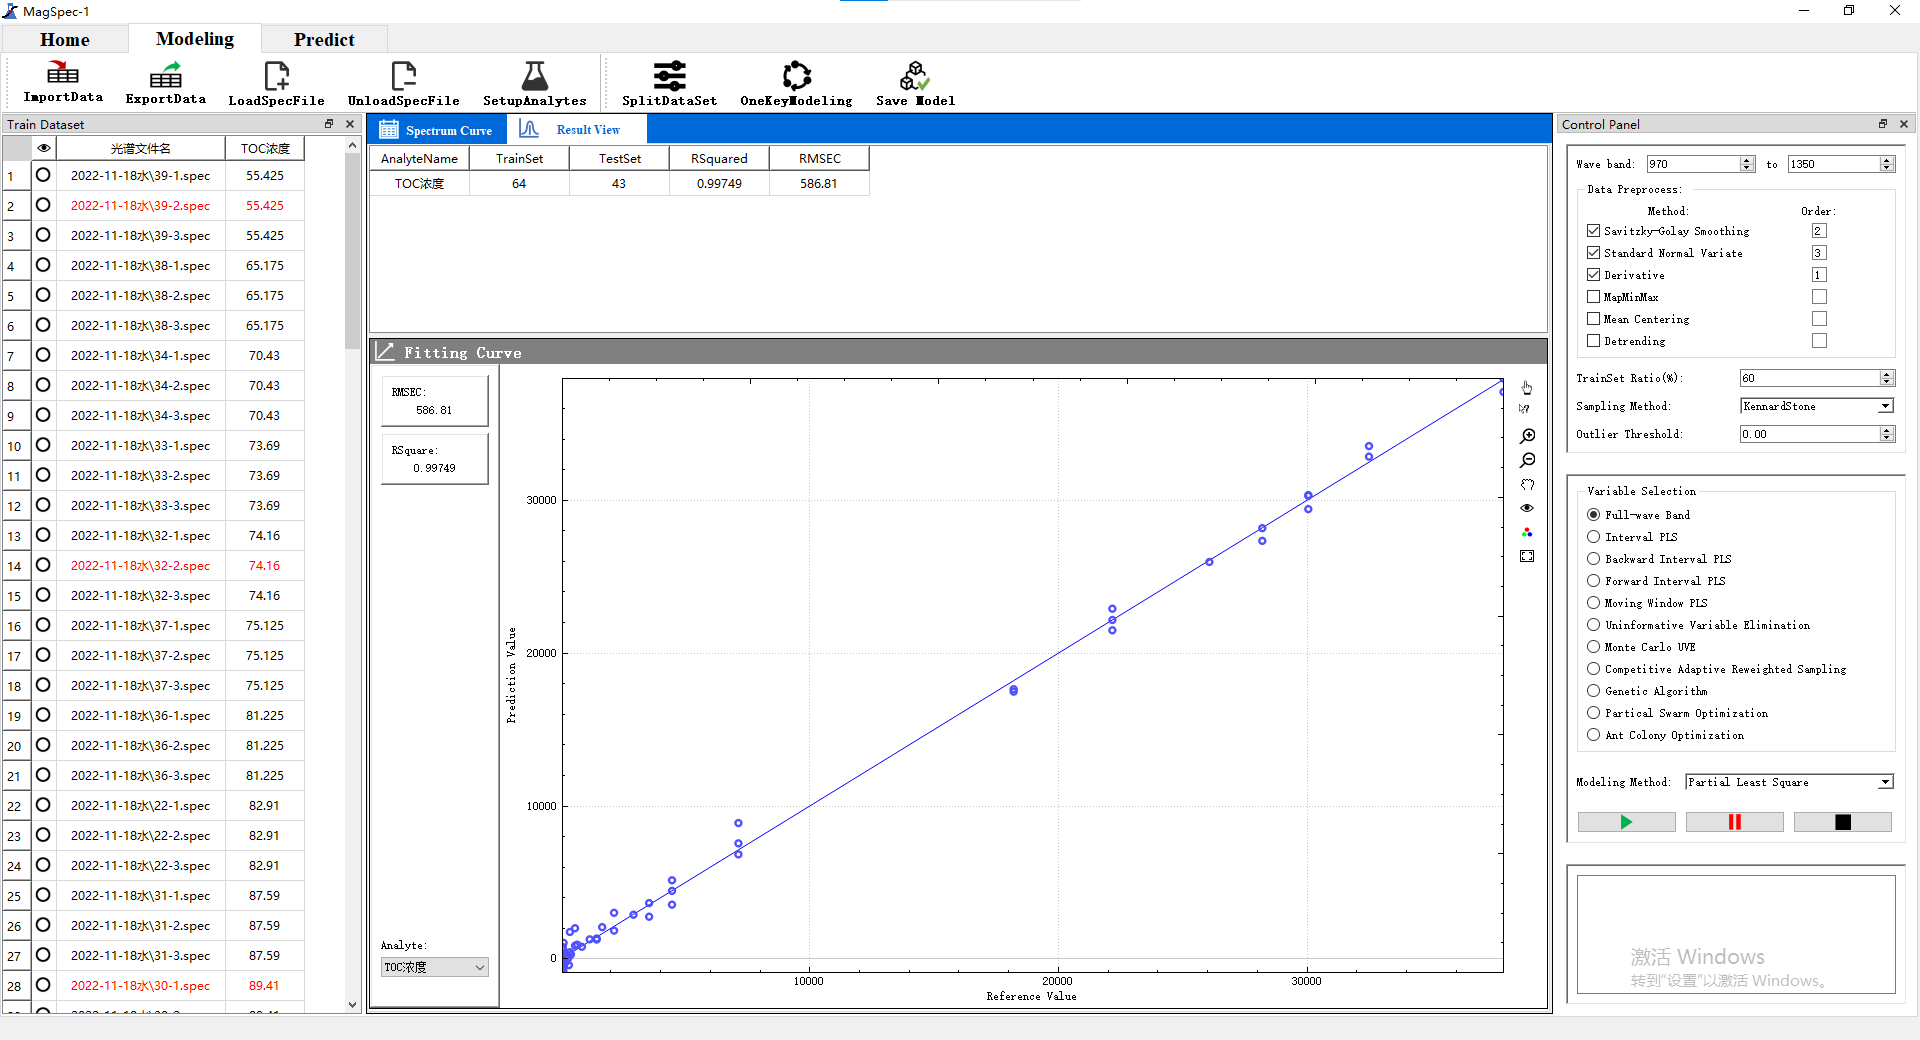Open Analyte TOC dropdown
The width and height of the screenshot is (1920, 1040).
tap(434, 967)
